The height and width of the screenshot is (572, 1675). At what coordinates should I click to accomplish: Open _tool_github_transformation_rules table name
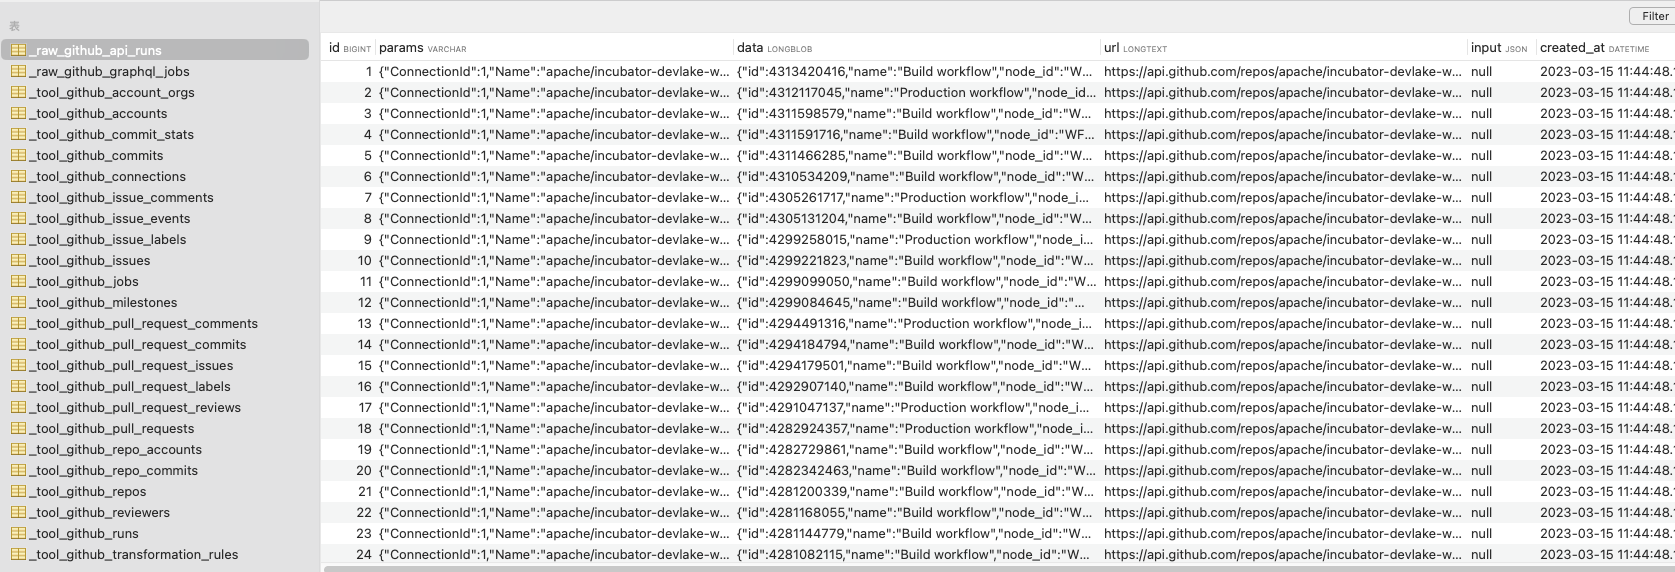pos(134,554)
